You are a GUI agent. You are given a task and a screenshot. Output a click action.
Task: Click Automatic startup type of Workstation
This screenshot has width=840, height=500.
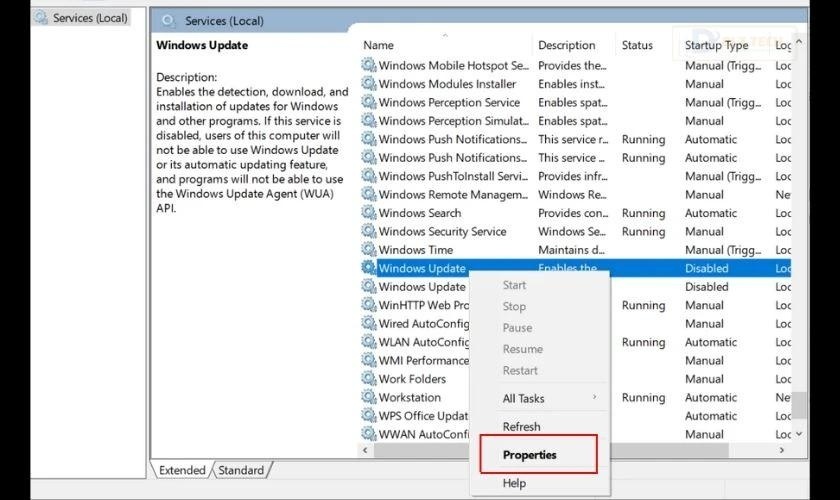pos(711,397)
